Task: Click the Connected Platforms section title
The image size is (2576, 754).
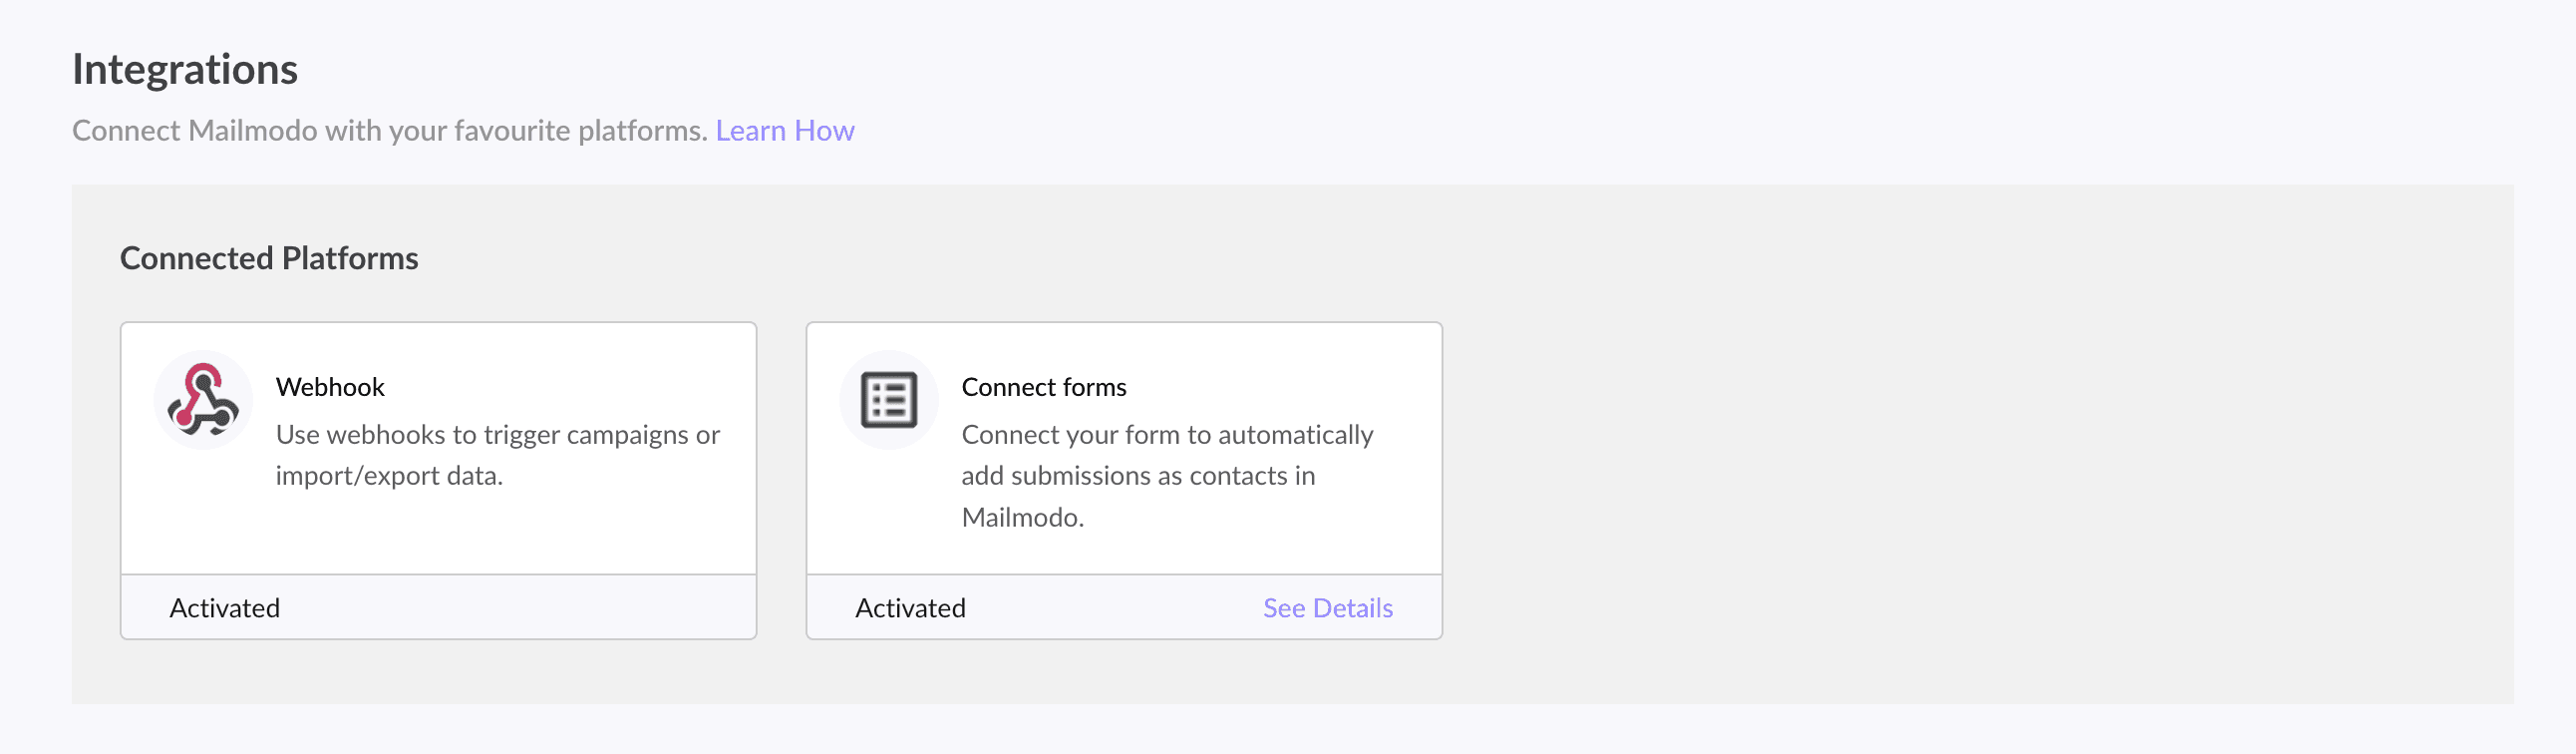Action: 269,258
